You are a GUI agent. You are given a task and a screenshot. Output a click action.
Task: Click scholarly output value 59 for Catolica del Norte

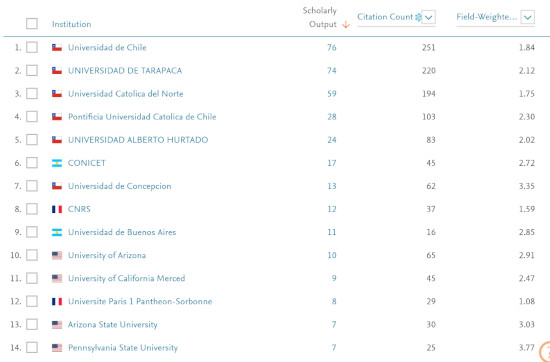(x=332, y=94)
